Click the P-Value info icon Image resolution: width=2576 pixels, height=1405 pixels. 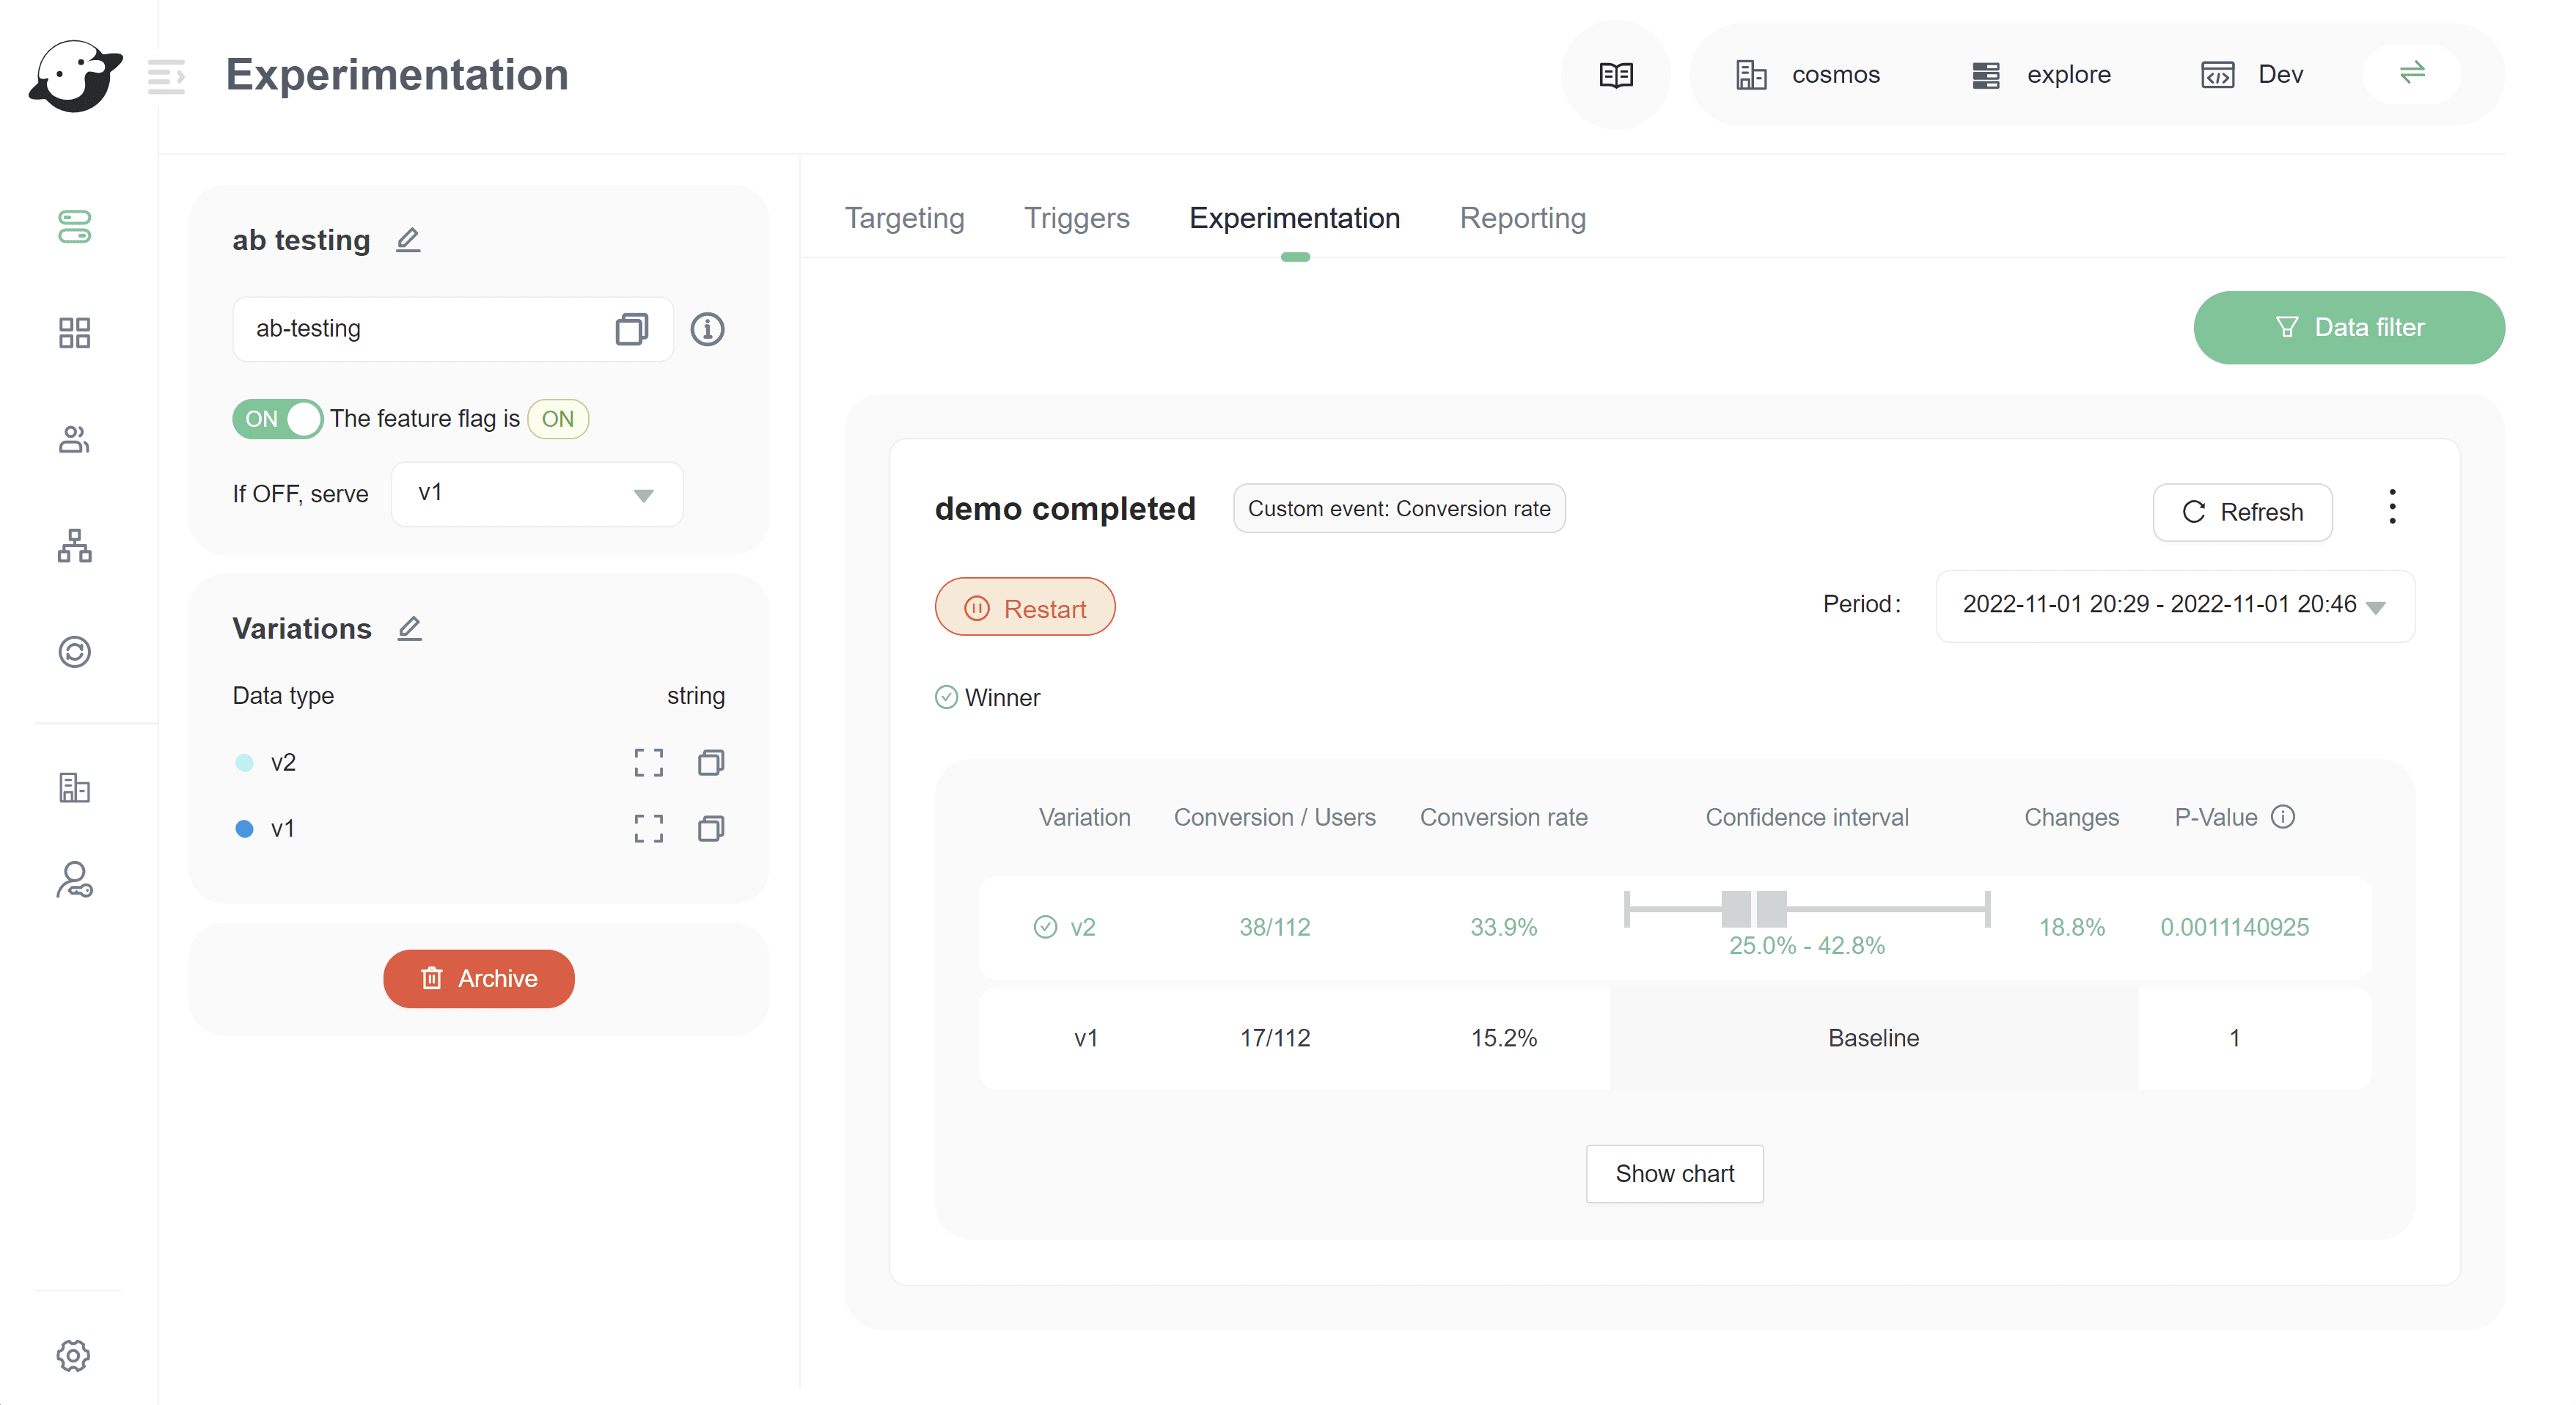click(2282, 817)
